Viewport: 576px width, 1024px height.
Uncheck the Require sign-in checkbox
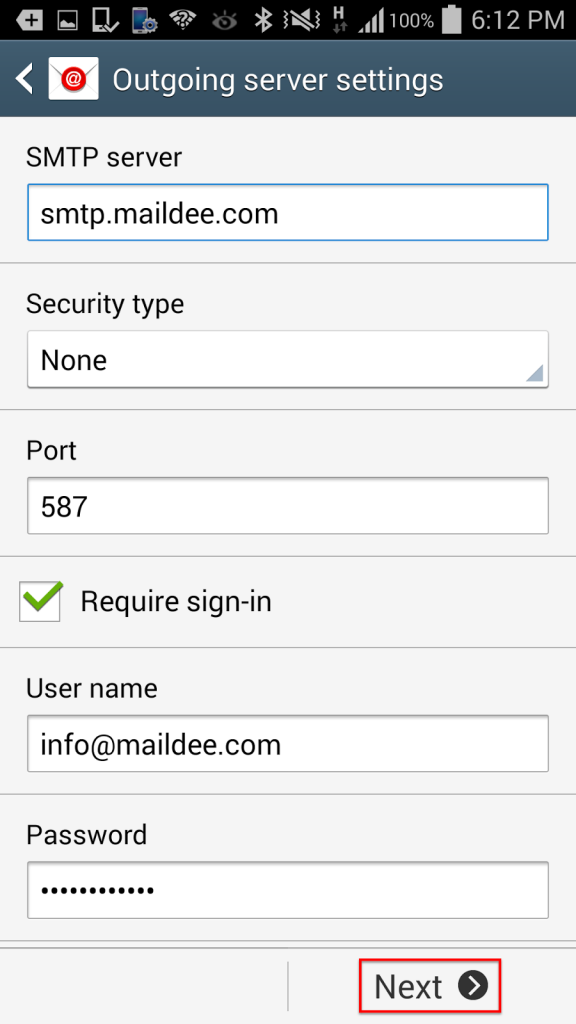click(40, 601)
